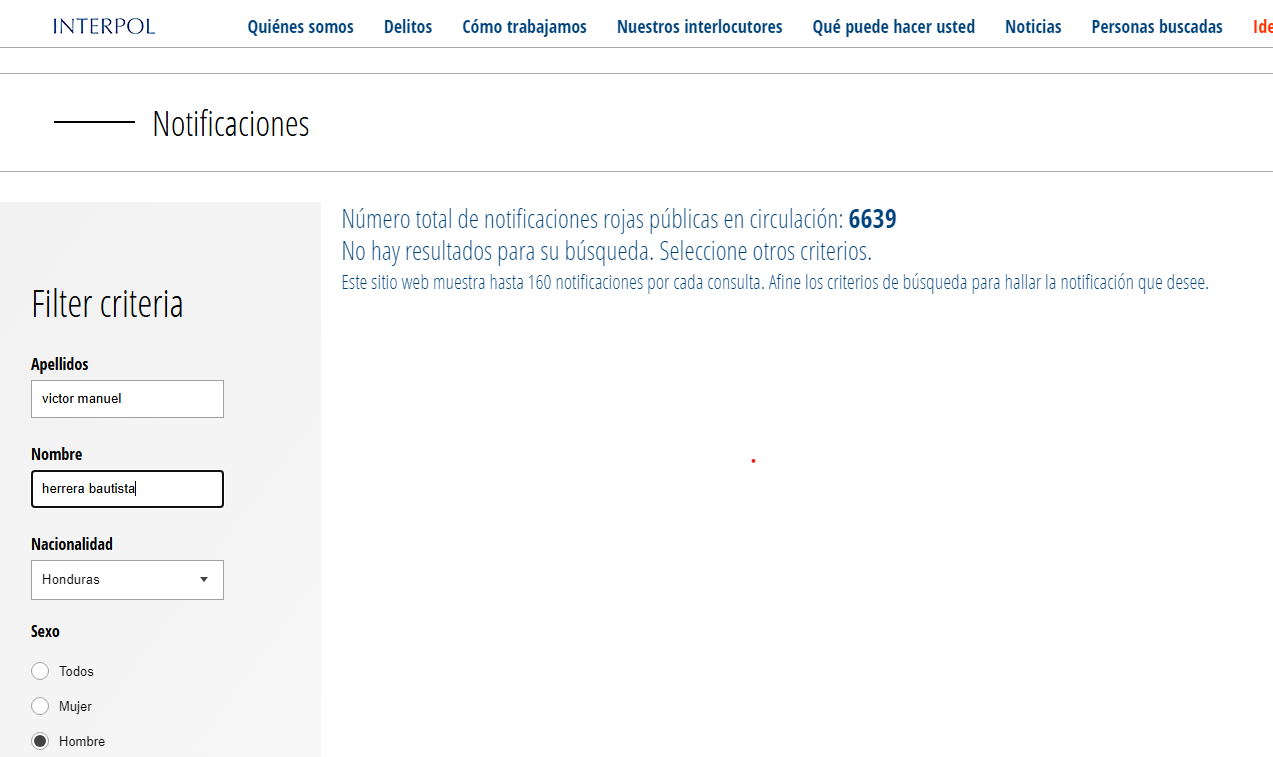Image resolution: width=1273 pixels, height=757 pixels.
Task: Open Nuestros interlocutores in navigation
Action: coord(699,27)
